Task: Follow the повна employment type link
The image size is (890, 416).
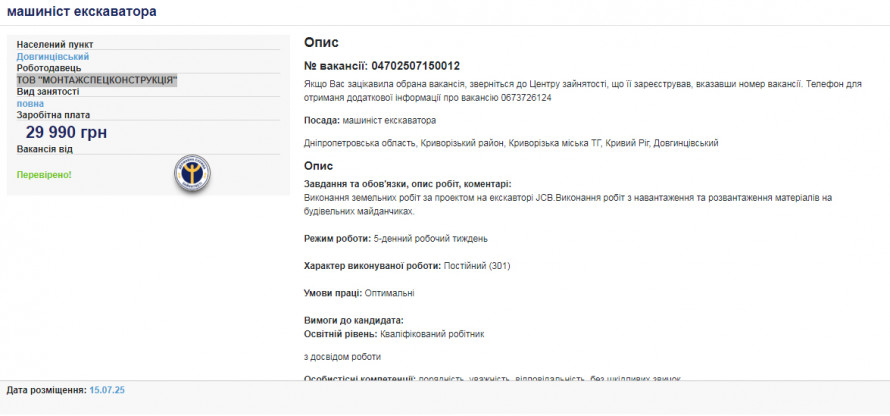Action: pyautogui.click(x=30, y=103)
